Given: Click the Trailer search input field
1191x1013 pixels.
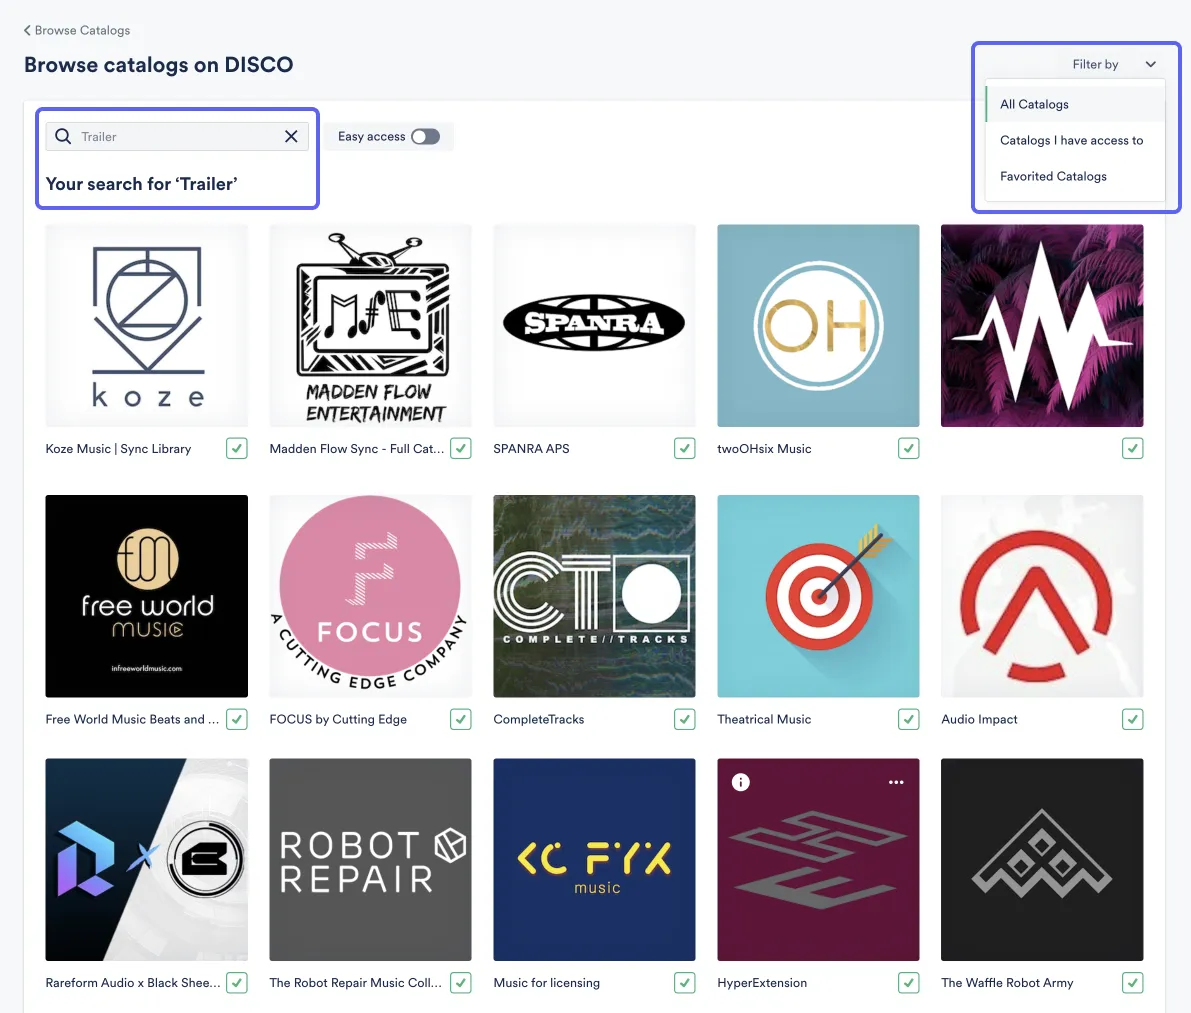Looking at the screenshot, I should [x=177, y=137].
